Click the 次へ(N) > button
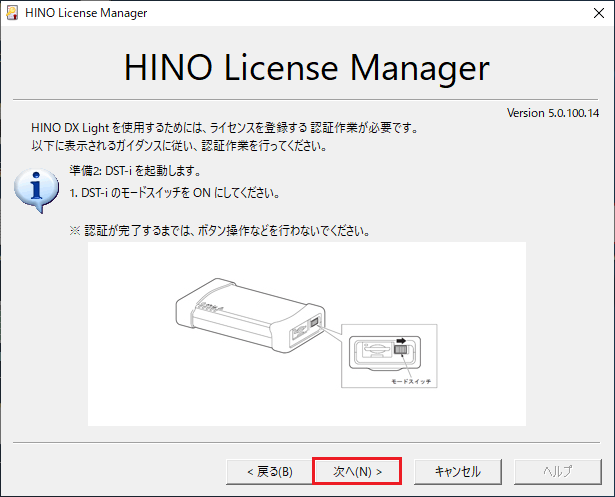Screen dimensions: 615x497 (357, 471)
